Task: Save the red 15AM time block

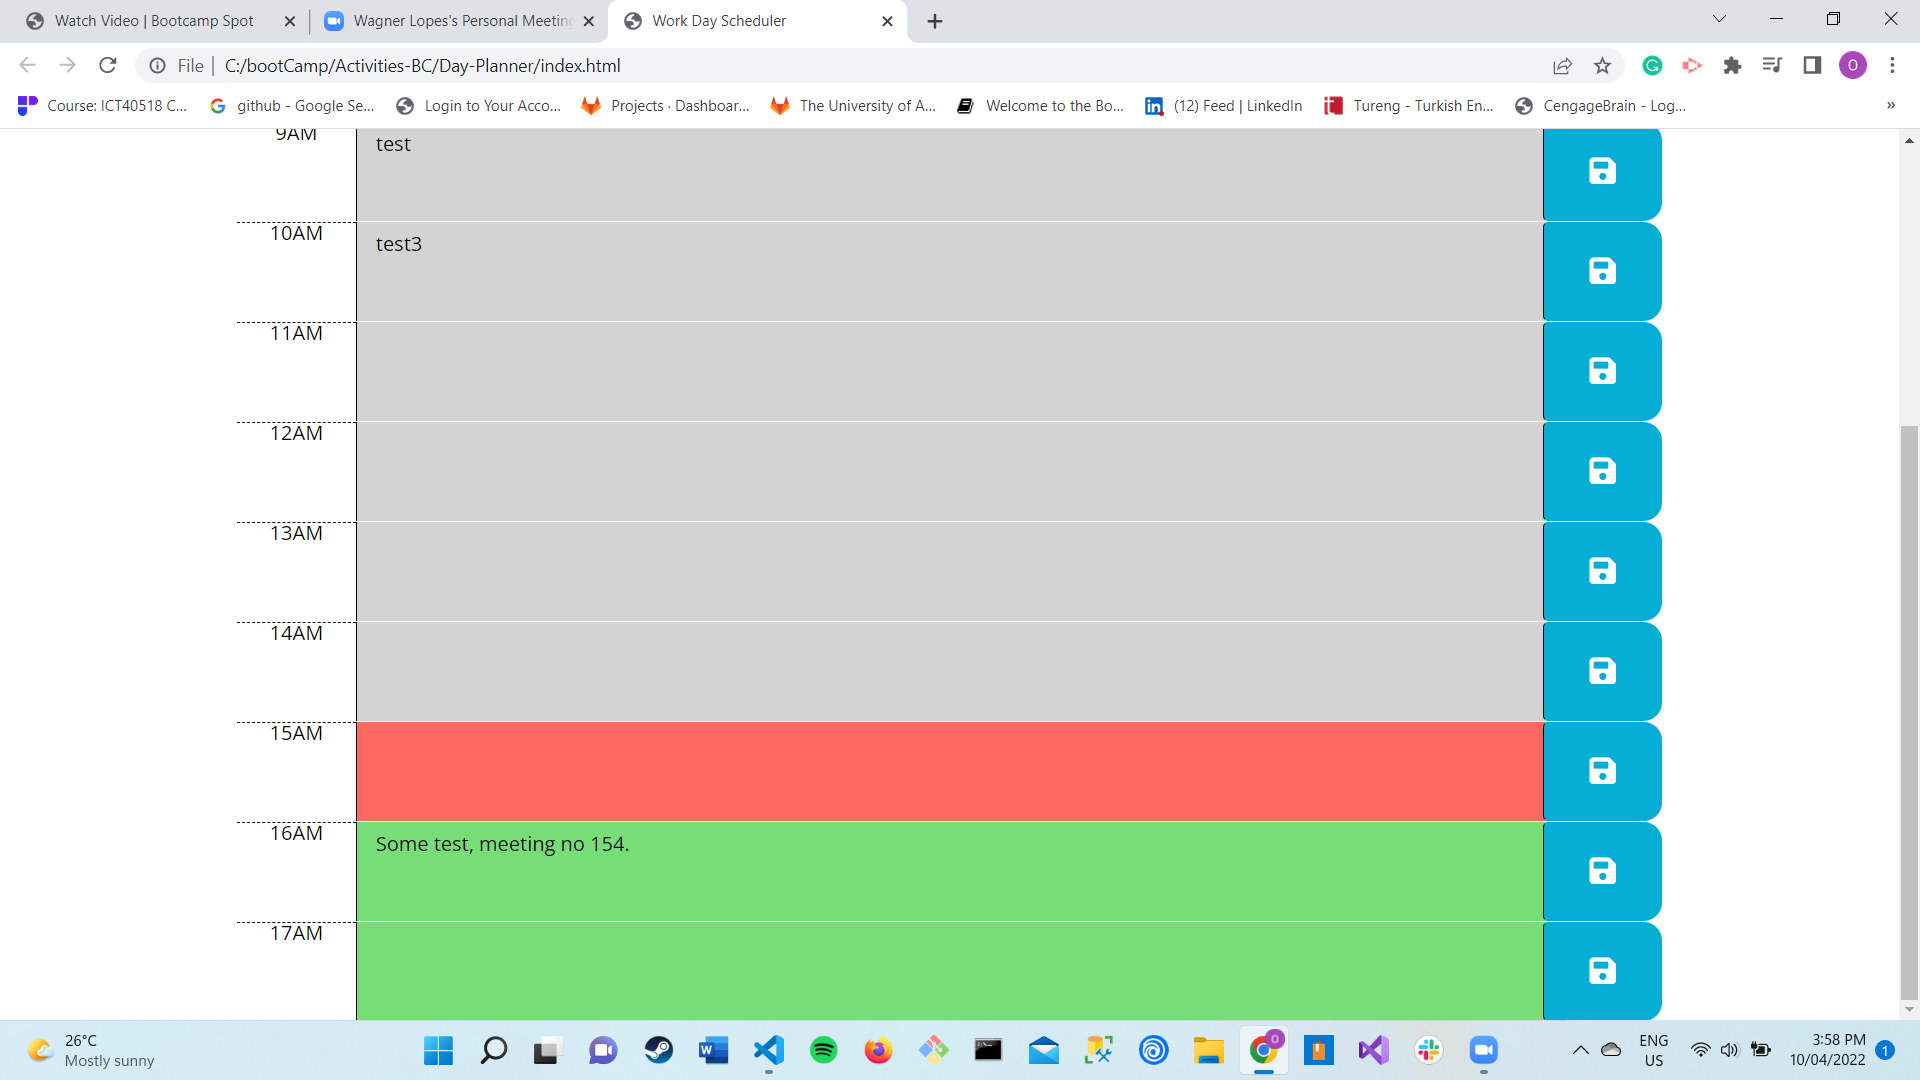Action: (x=1601, y=770)
